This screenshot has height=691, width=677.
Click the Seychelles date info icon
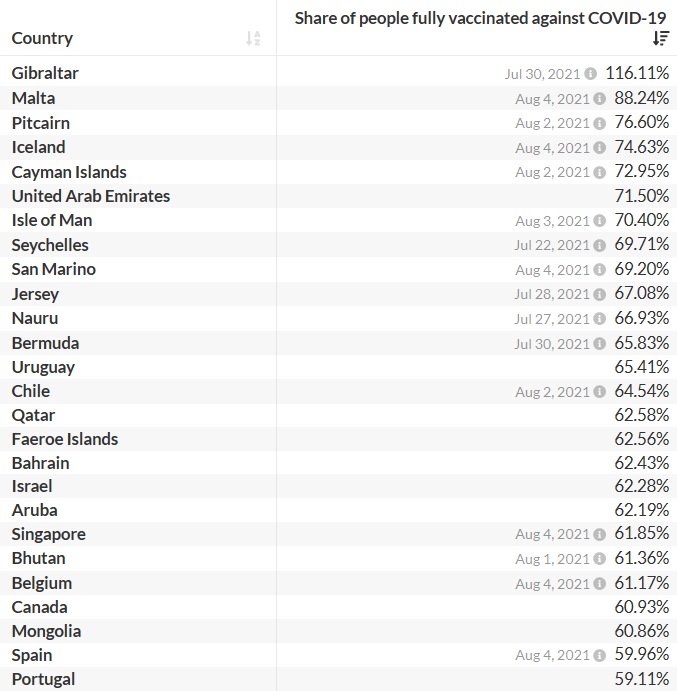[600, 245]
